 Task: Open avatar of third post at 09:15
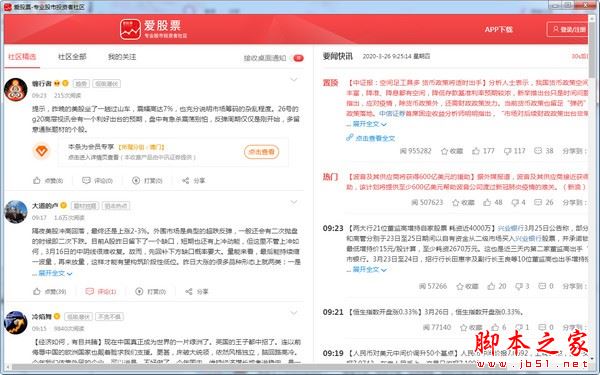[16, 323]
